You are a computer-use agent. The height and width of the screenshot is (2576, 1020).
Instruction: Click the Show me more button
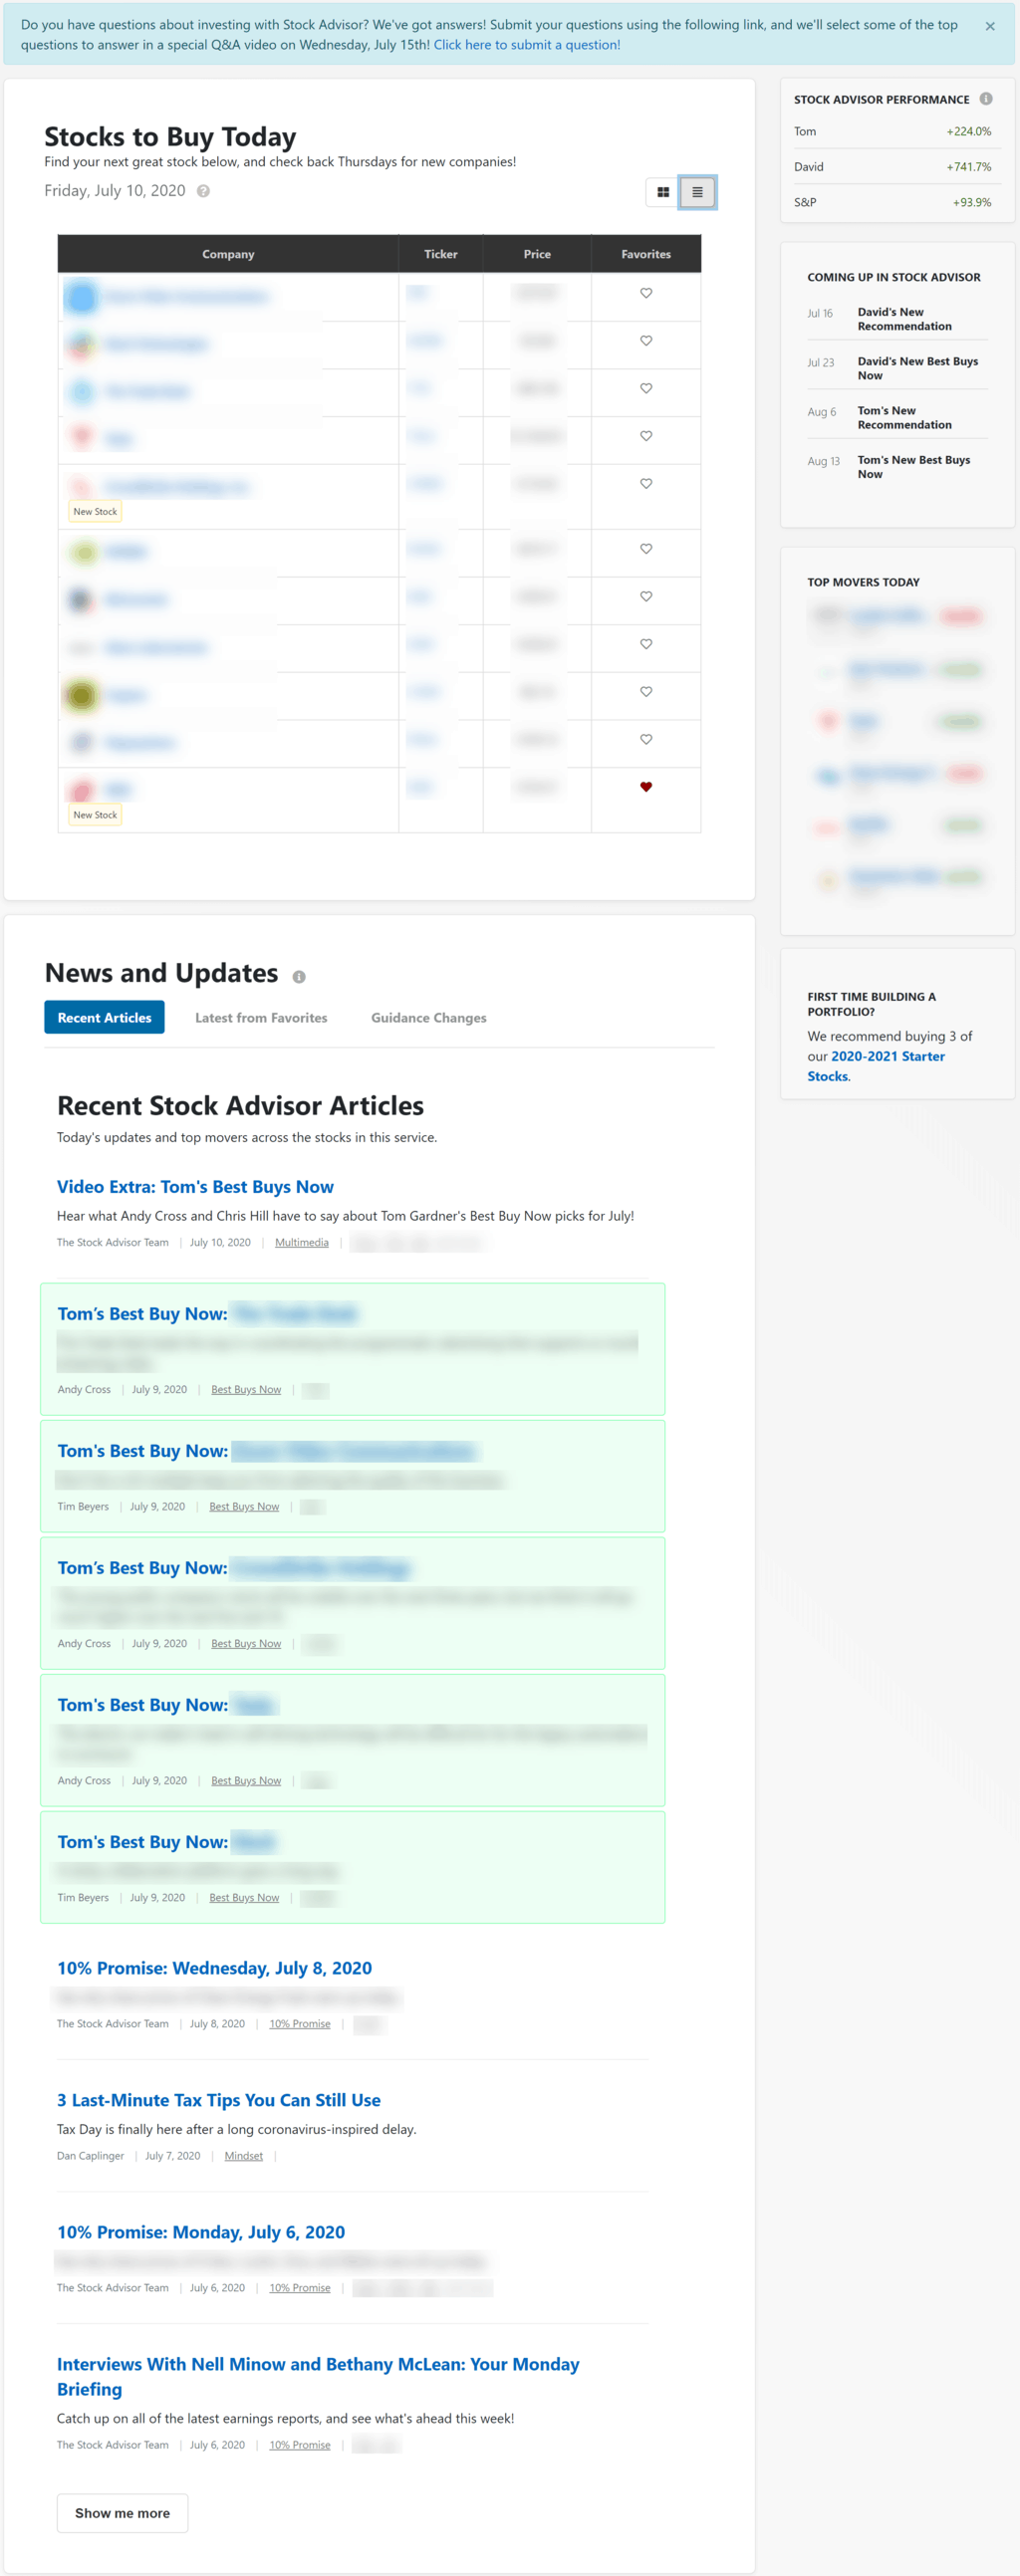click(122, 2512)
